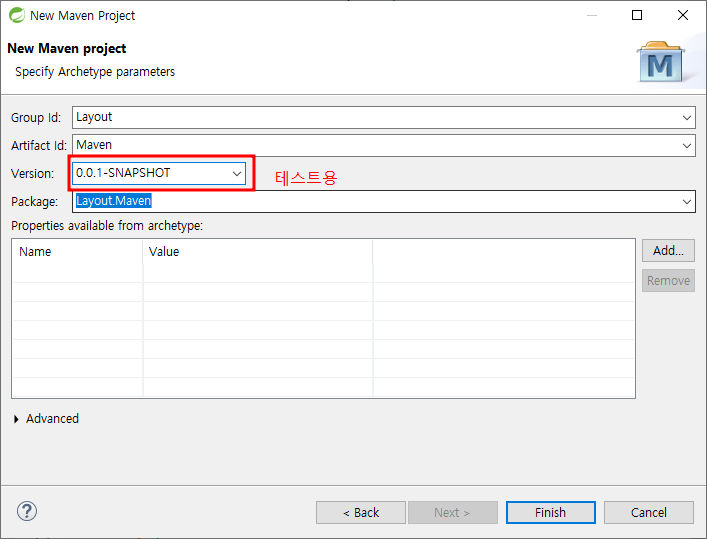This screenshot has width=707, height=539.
Task: Click the 'New Maven project' heading
Action: [67, 48]
